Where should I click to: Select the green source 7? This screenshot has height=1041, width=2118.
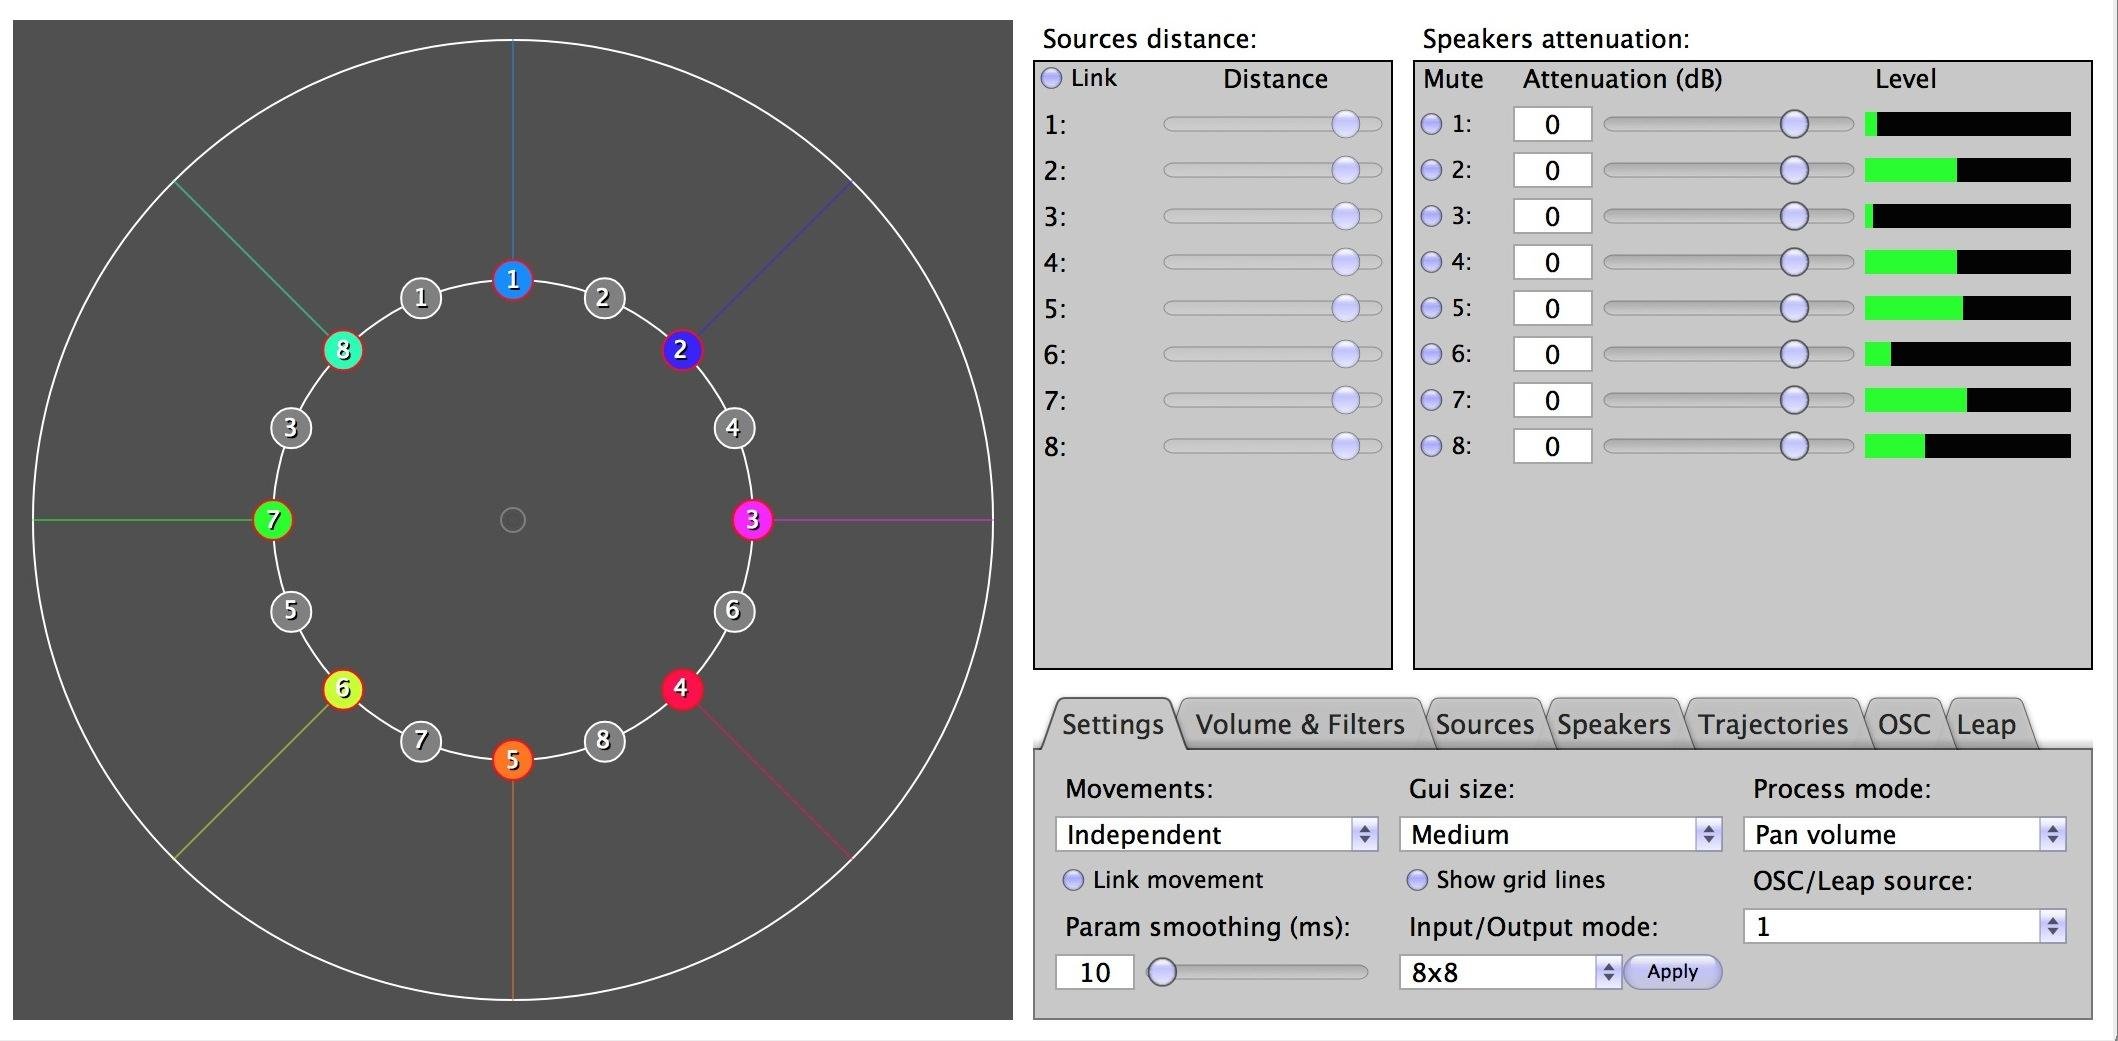[x=272, y=519]
